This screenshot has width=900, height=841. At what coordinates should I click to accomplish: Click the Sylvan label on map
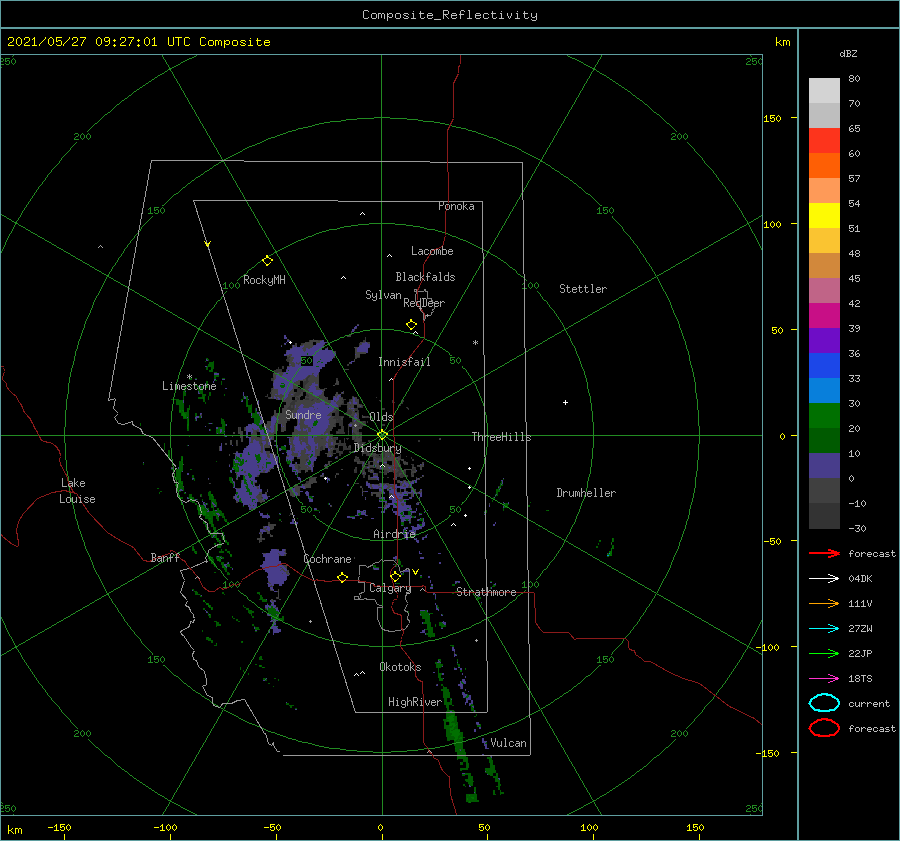[383, 295]
